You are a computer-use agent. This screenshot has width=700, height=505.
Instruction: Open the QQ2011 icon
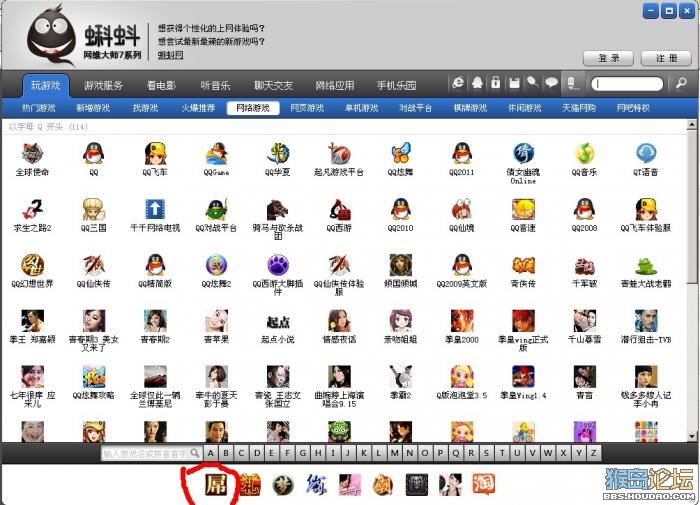point(462,154)
